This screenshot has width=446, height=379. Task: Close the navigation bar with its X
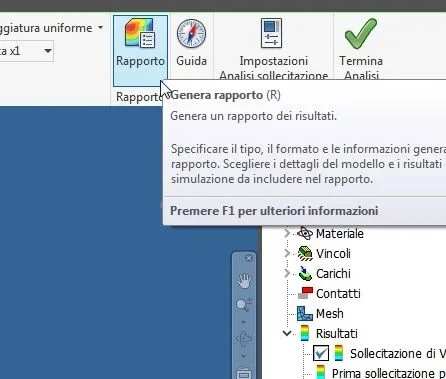coord(249,258)
